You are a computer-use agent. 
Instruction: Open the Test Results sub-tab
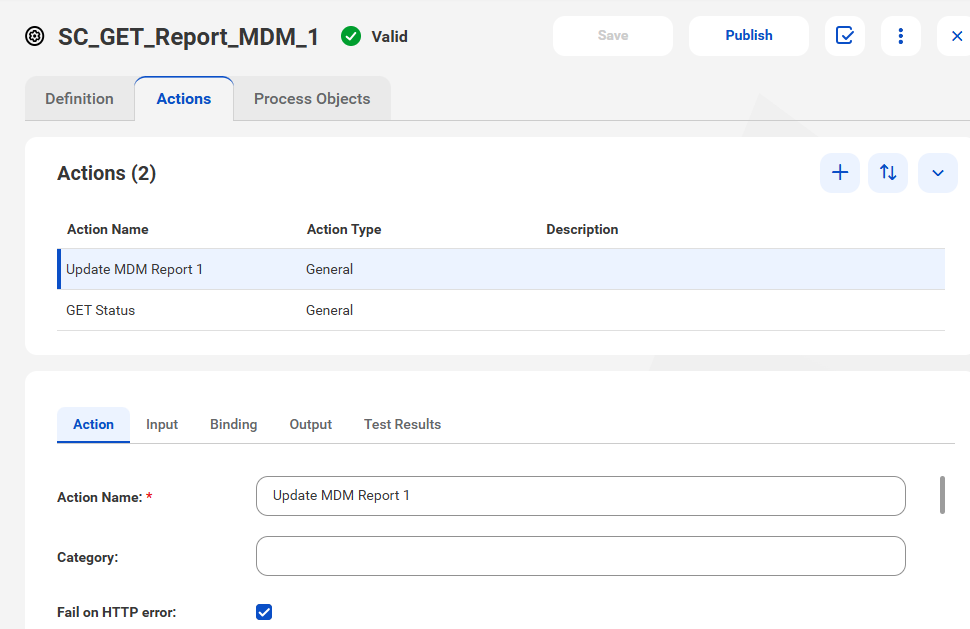[402, 424]
